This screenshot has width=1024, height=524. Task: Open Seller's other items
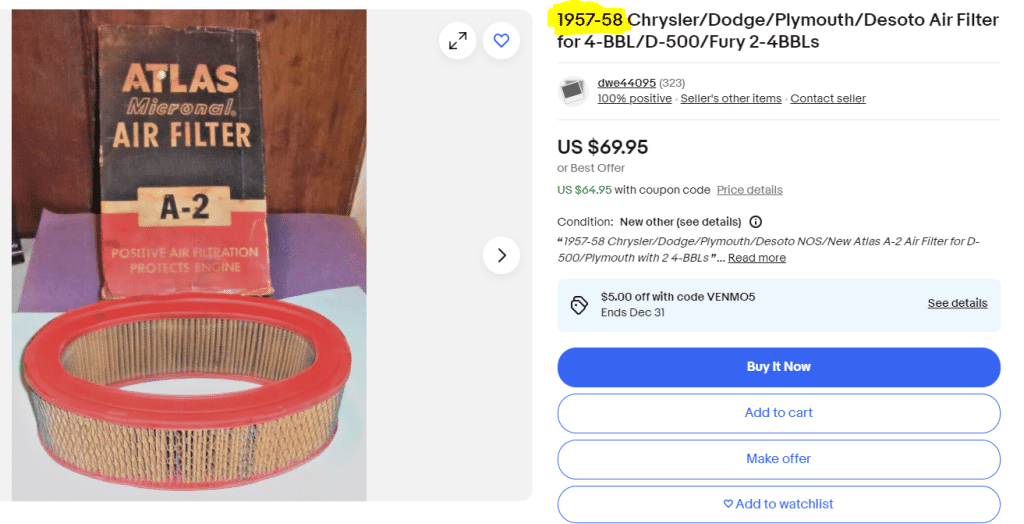coord(731,99)
